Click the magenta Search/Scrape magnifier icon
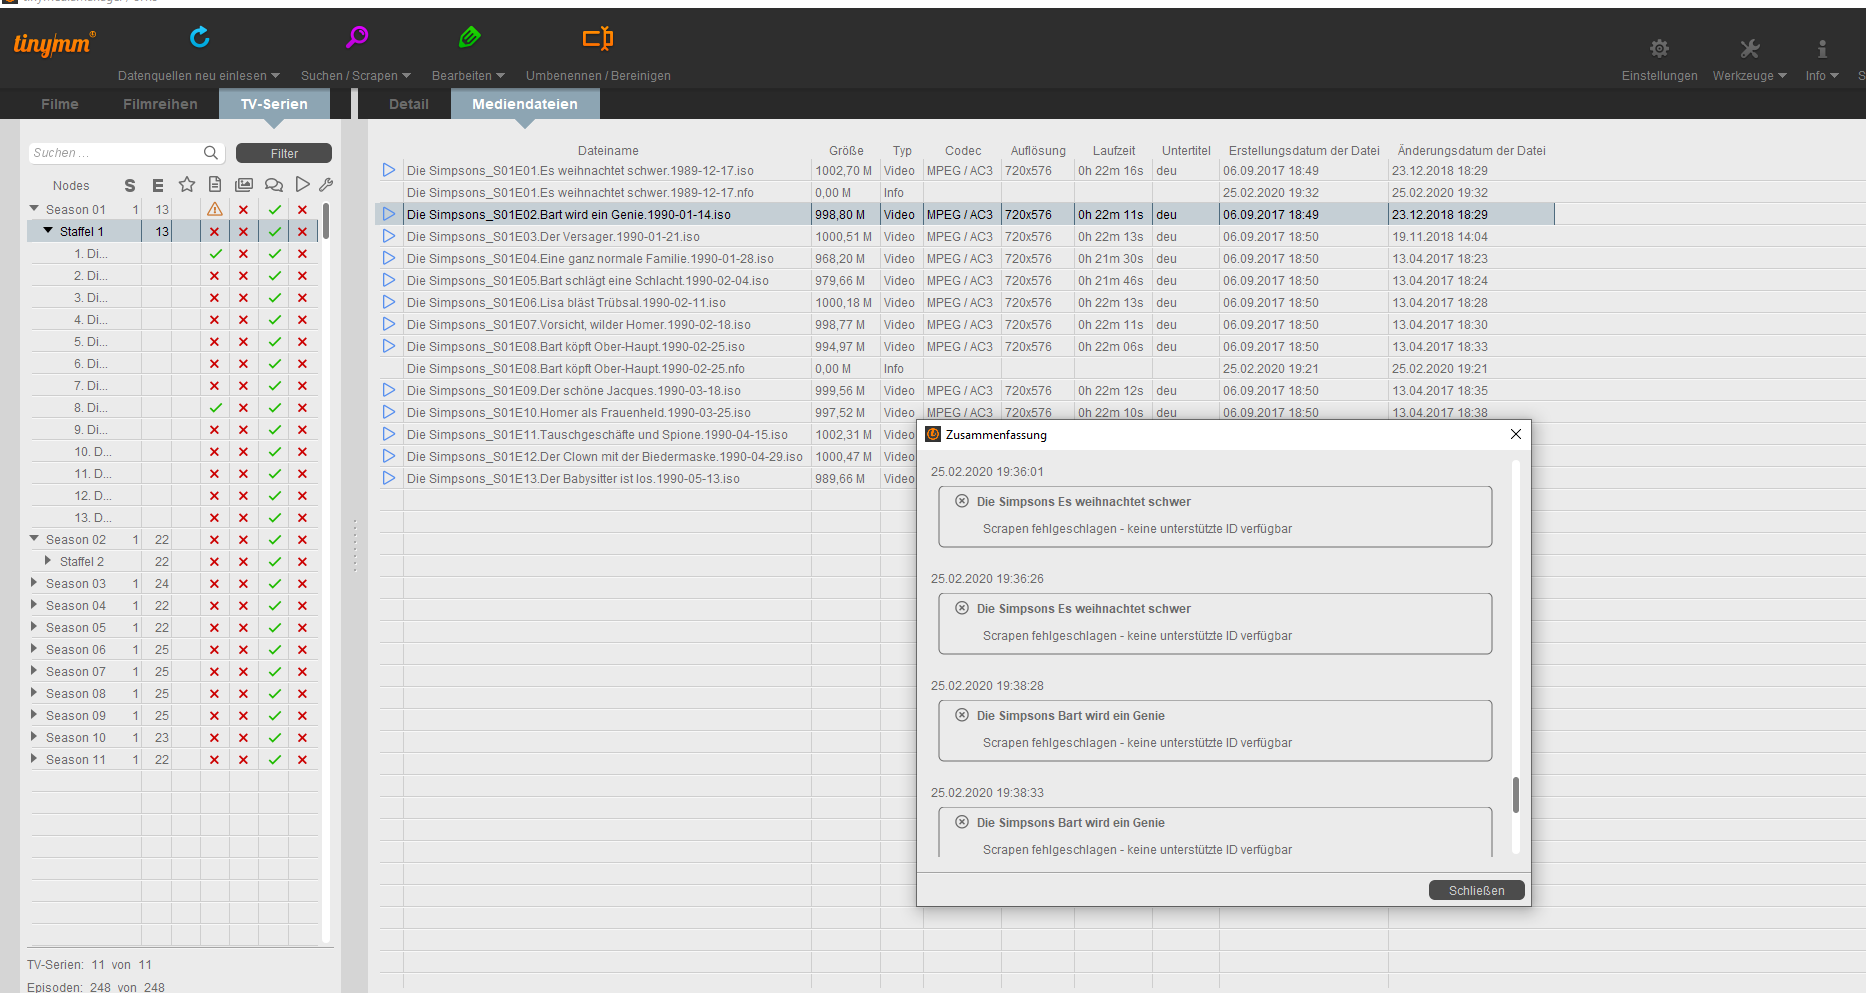The width and height of the screenshot is (1866, 993). tap(357, 37)
